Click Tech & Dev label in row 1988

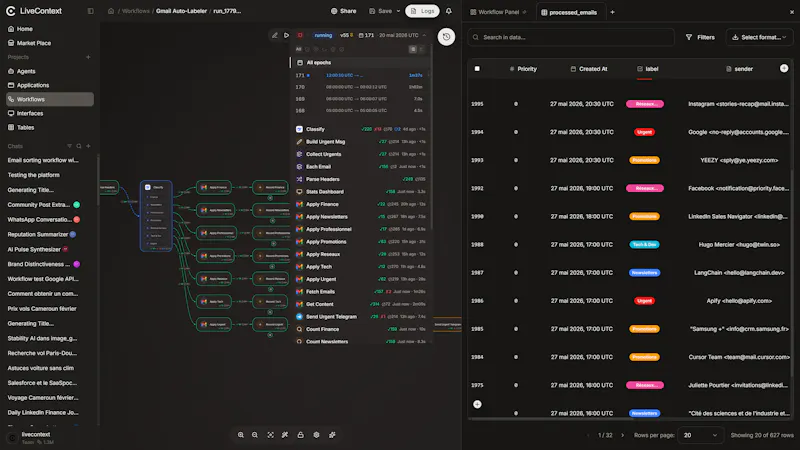tap(644, 244)
